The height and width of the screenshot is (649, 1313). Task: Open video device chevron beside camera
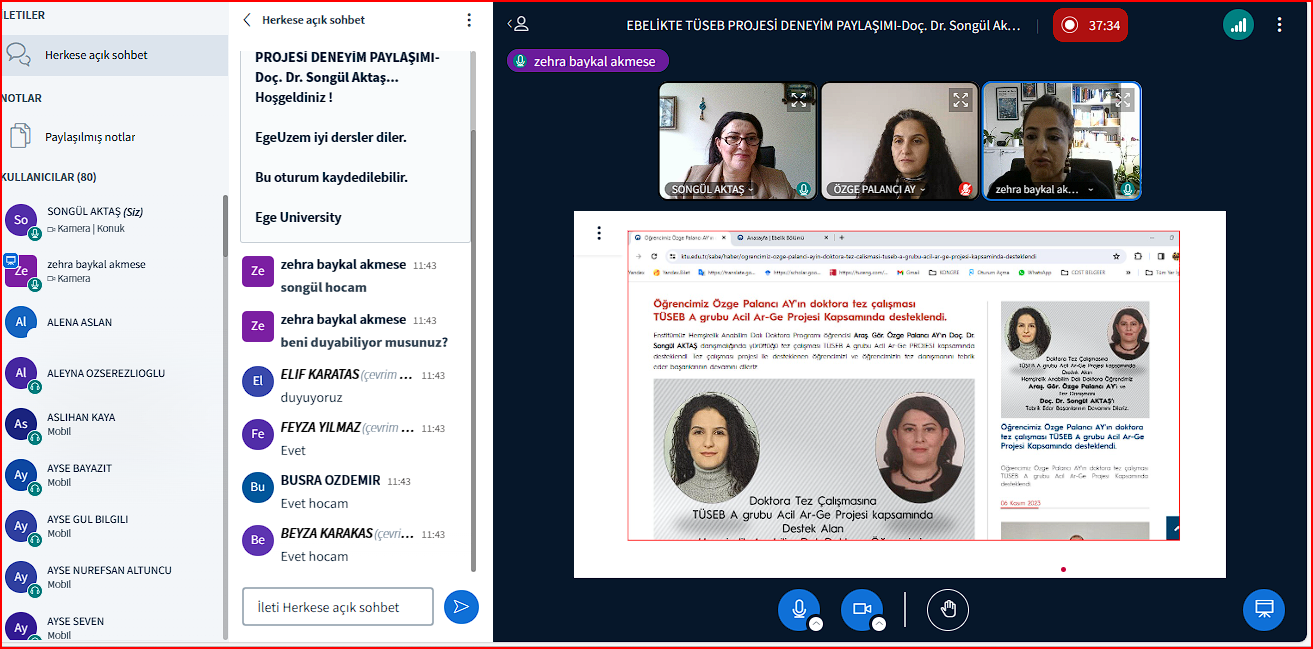click(x=879, y=624)
